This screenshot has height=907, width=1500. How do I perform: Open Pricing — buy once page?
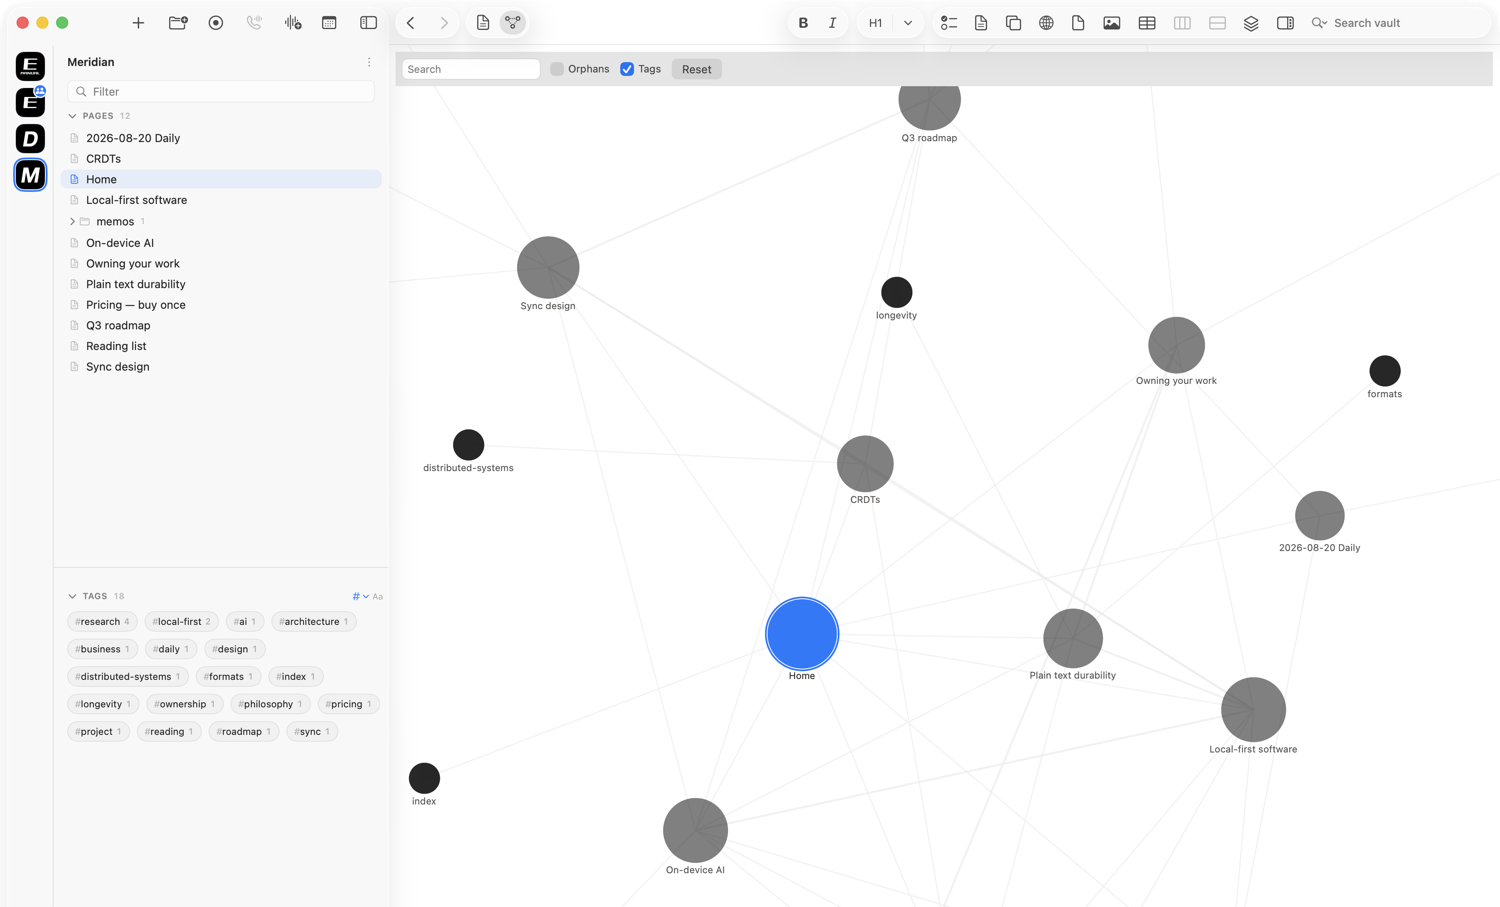221,305
